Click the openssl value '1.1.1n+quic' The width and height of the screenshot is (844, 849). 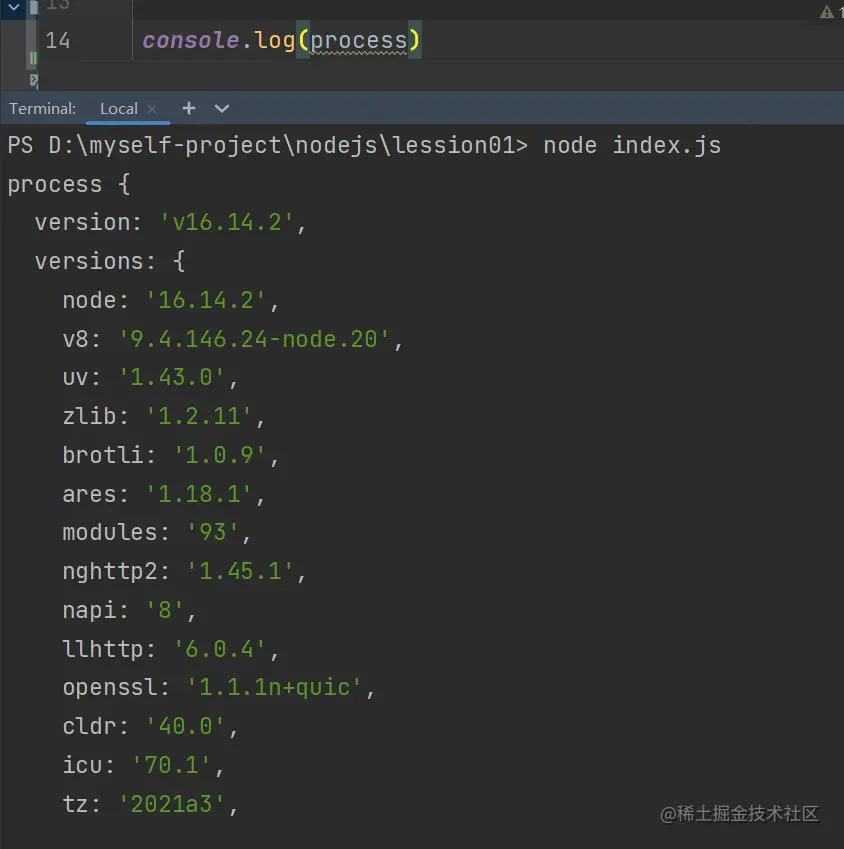[274, 688]
